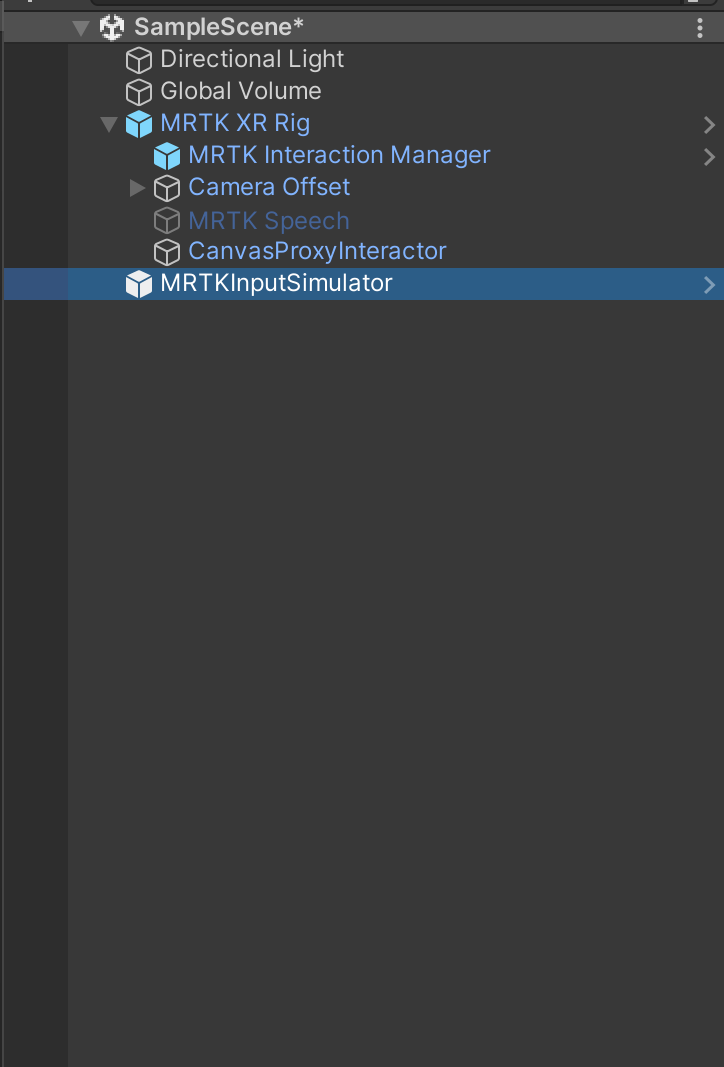Open MRTK Interaction Manager prefab chevron

point(709,156)
